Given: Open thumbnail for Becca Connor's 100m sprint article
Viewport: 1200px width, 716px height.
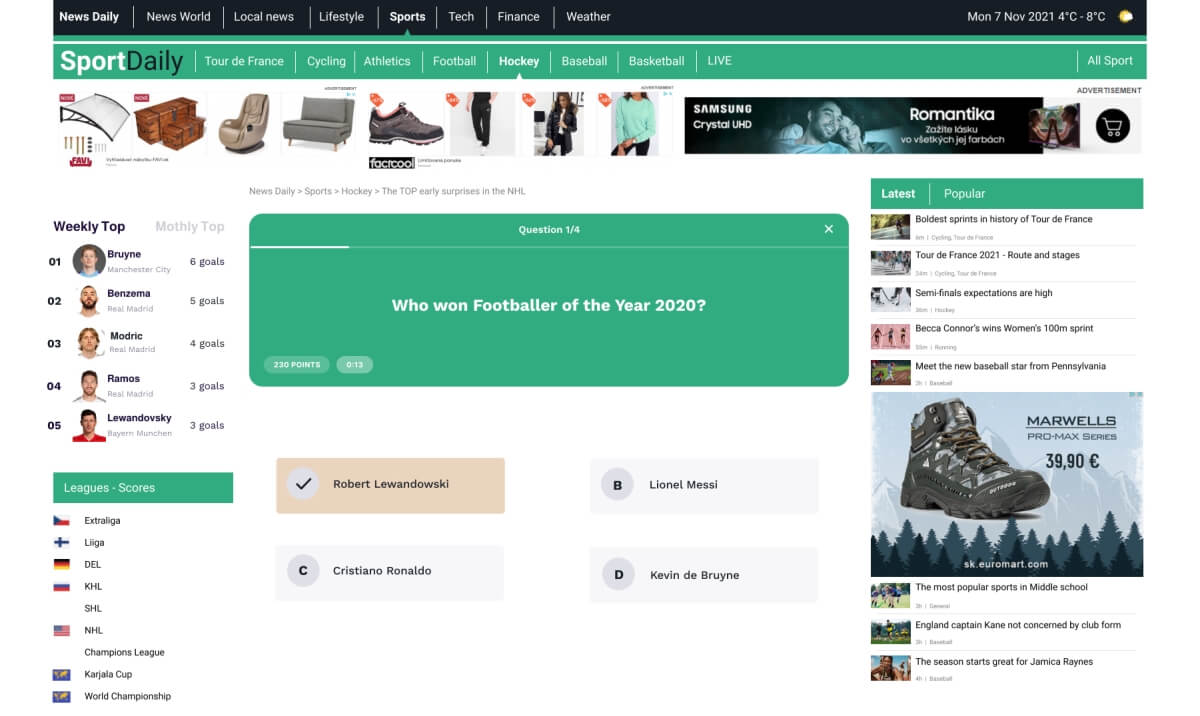Looking at the screenshot, I should (890, 336).
